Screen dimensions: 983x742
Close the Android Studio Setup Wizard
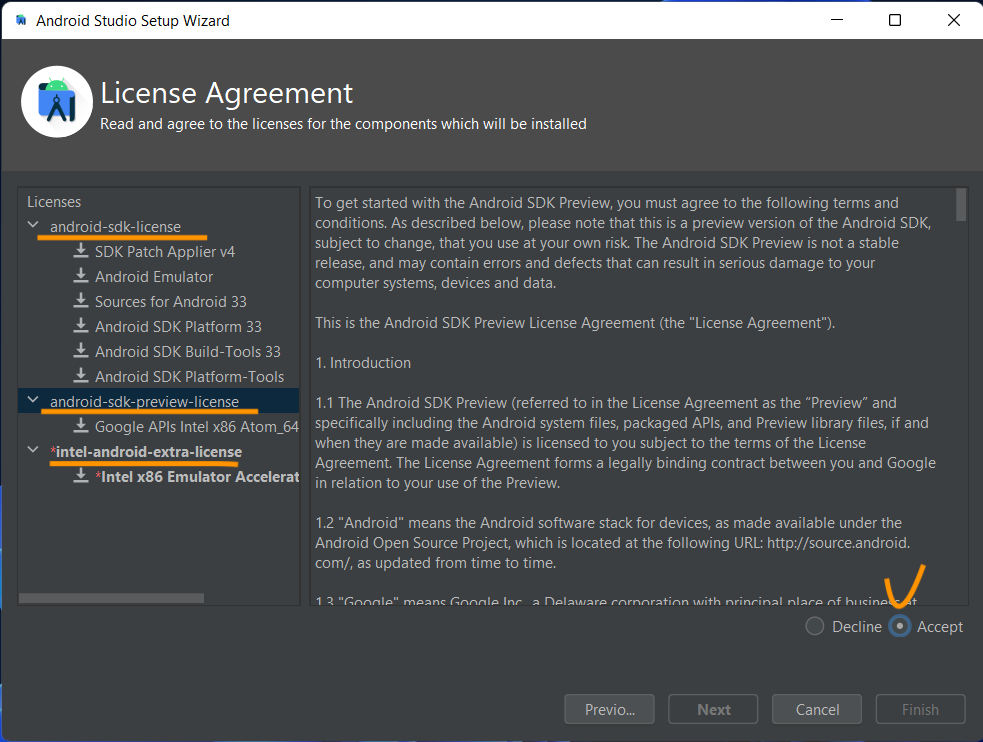pyautogui.click(x=954, y=20)
